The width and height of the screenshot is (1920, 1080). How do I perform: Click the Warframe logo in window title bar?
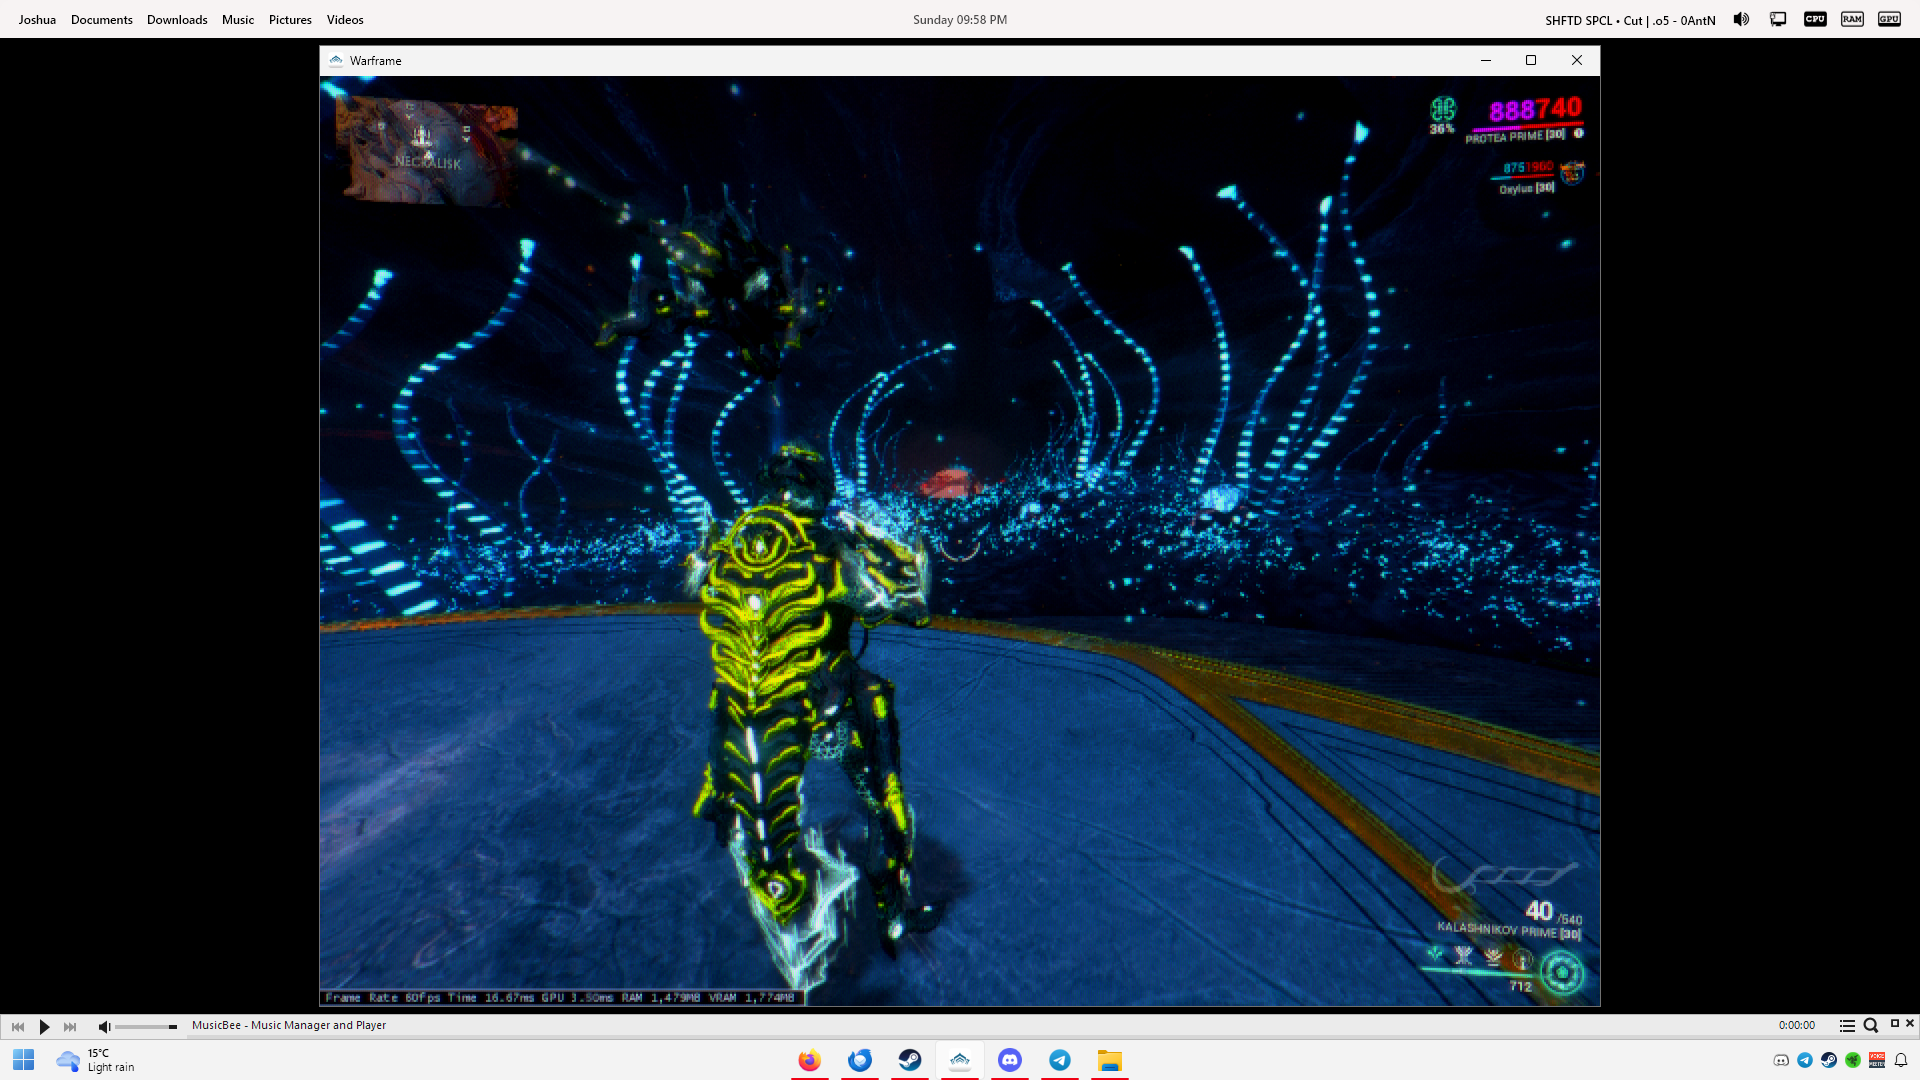pyautogui.click(x=336, y=61)
